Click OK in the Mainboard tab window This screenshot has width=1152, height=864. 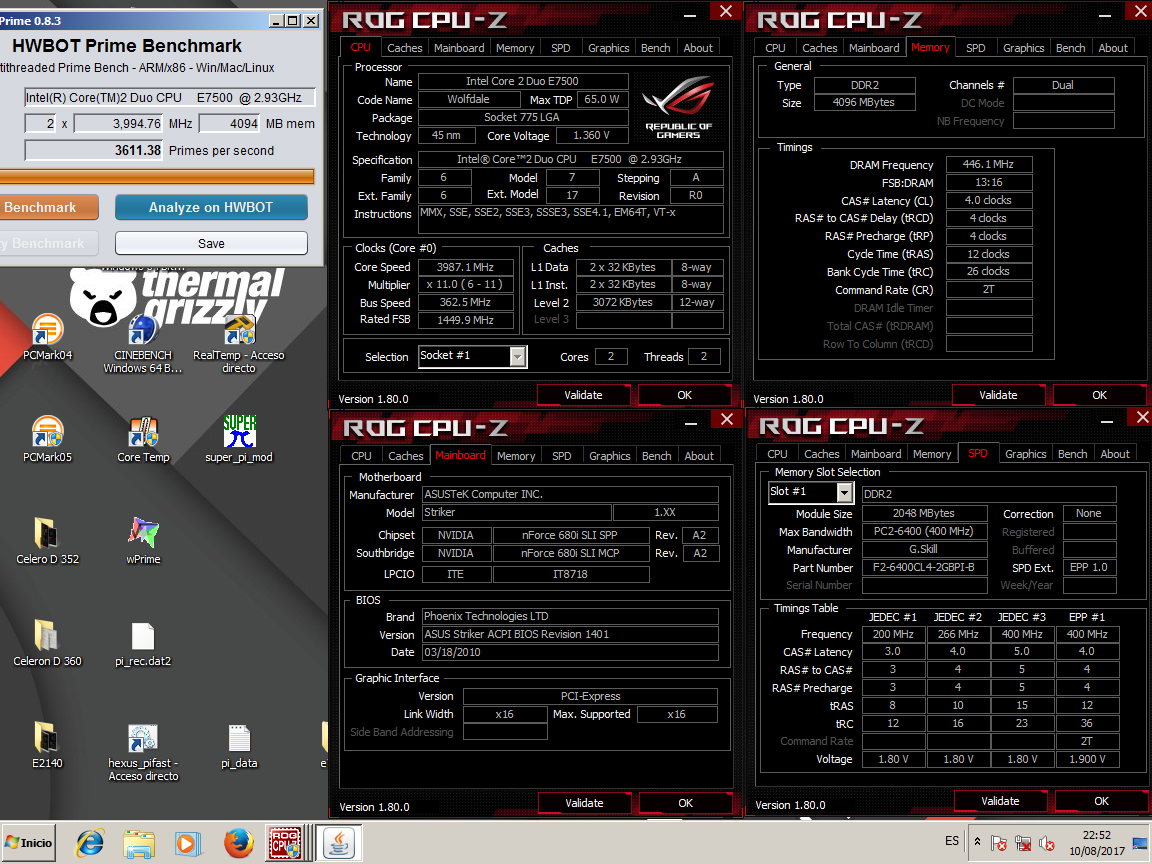tap(685, 803)
